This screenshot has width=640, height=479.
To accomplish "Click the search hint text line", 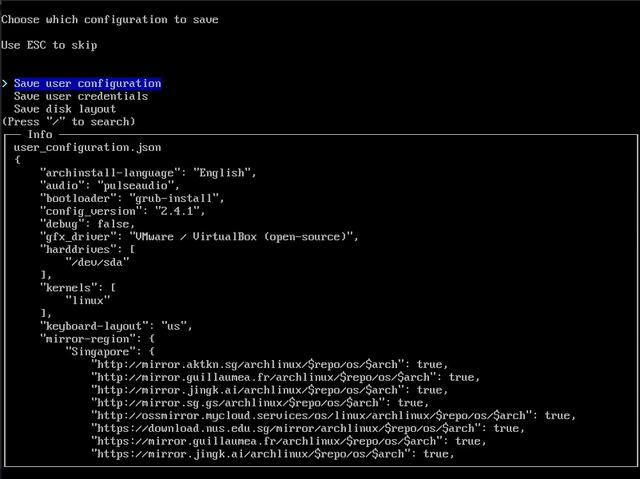I will coord(68,122).
